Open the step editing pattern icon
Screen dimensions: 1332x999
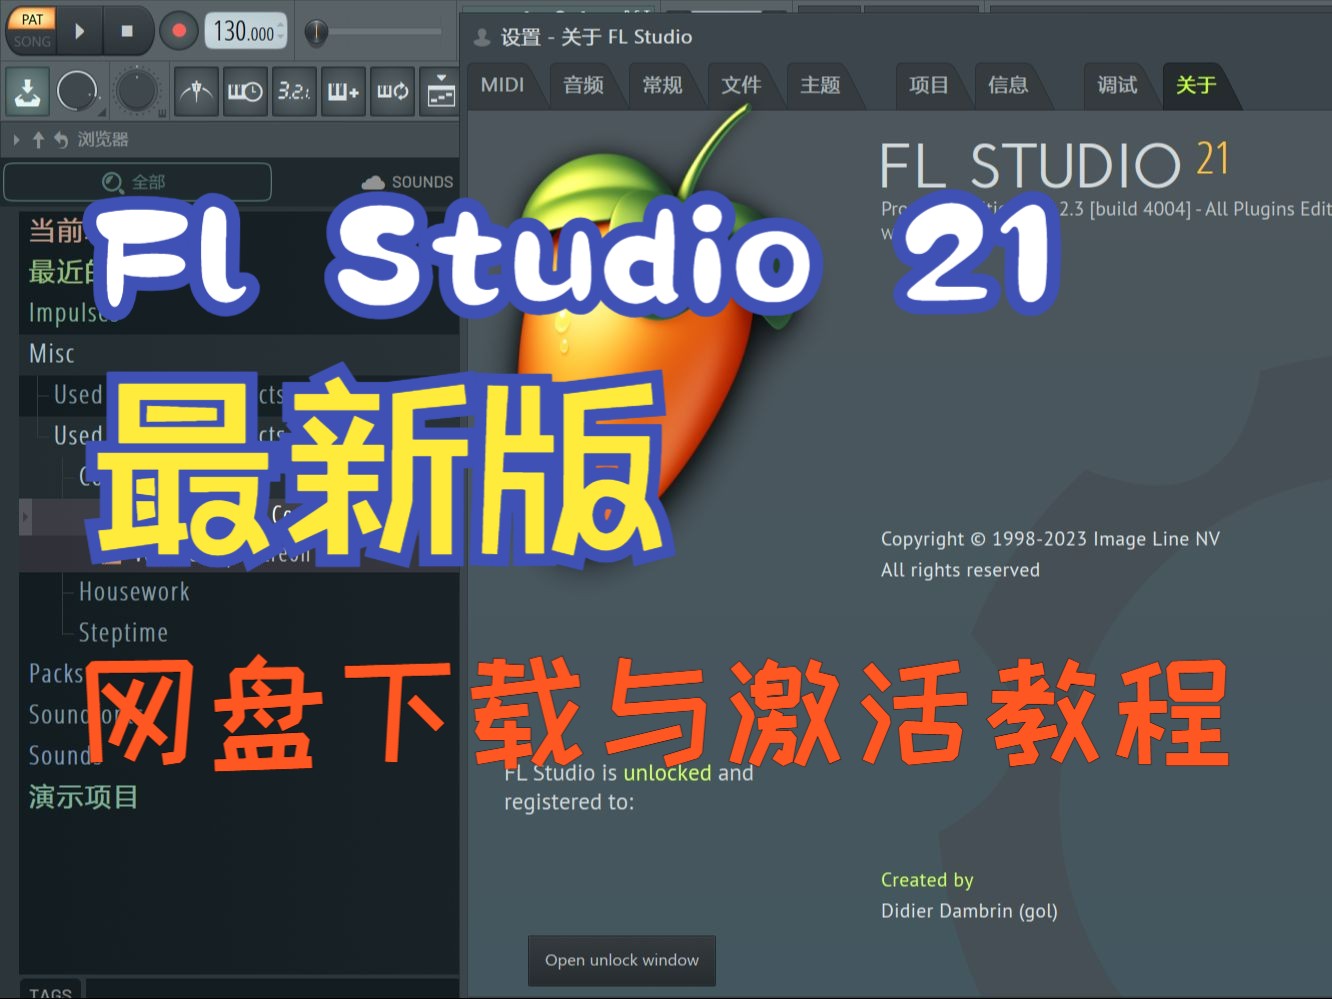tap(440, 92)
